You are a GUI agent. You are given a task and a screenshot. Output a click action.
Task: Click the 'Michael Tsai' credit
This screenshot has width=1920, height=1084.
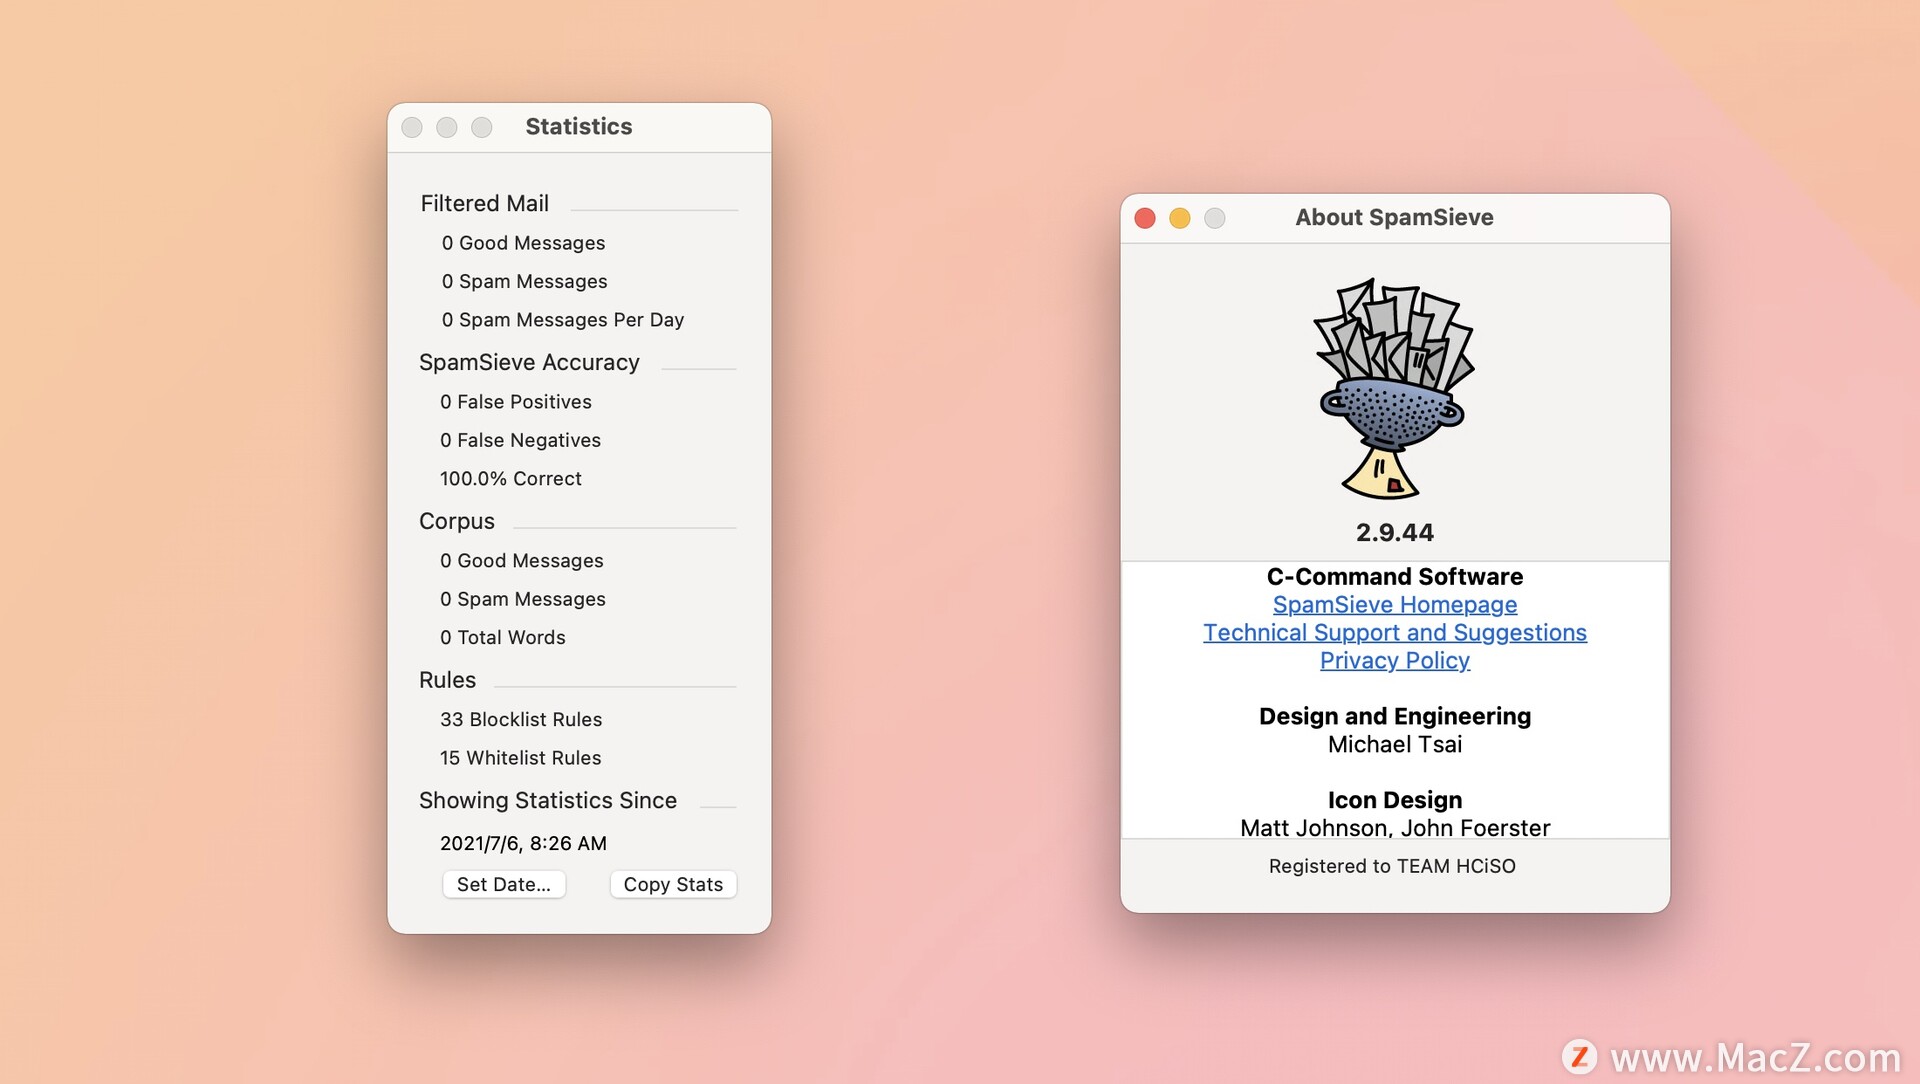pyautogui.click(x=1394, y=744)
